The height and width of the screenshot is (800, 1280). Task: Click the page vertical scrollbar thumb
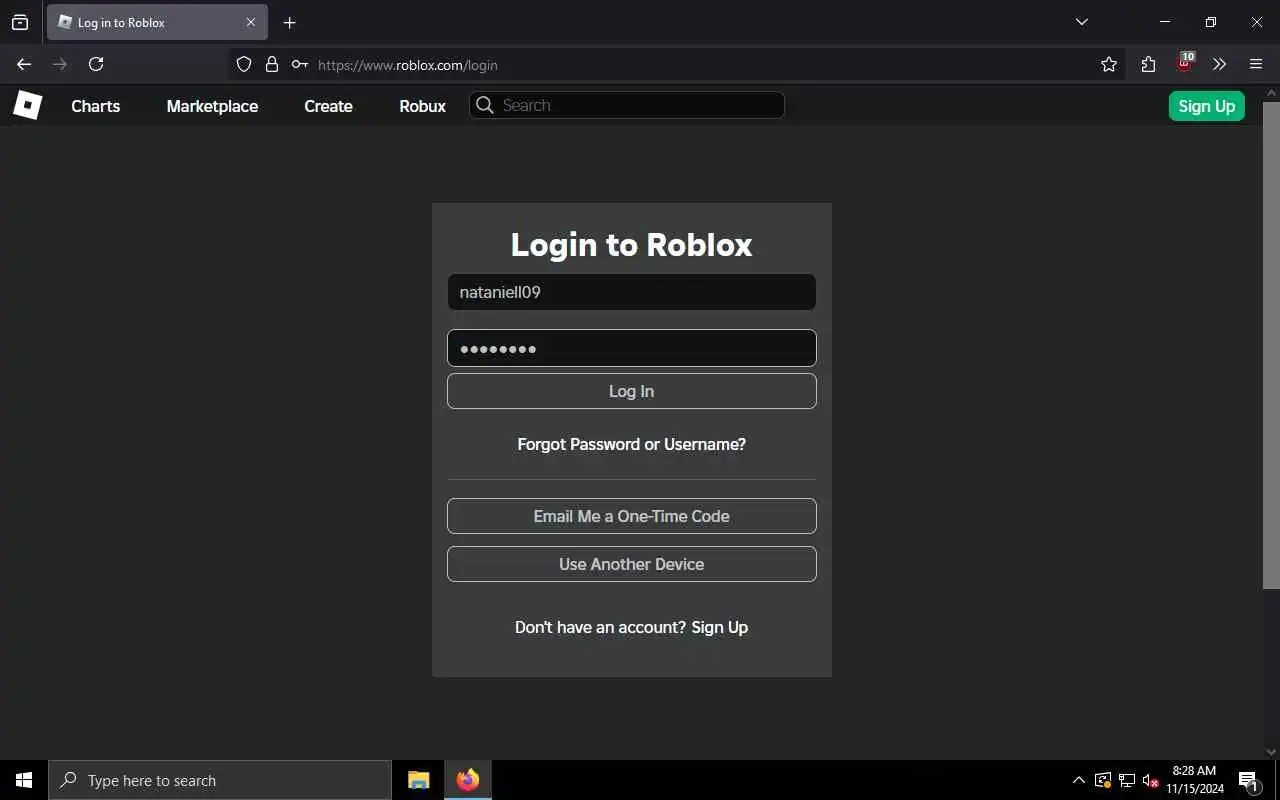[x=1271, y=345]
